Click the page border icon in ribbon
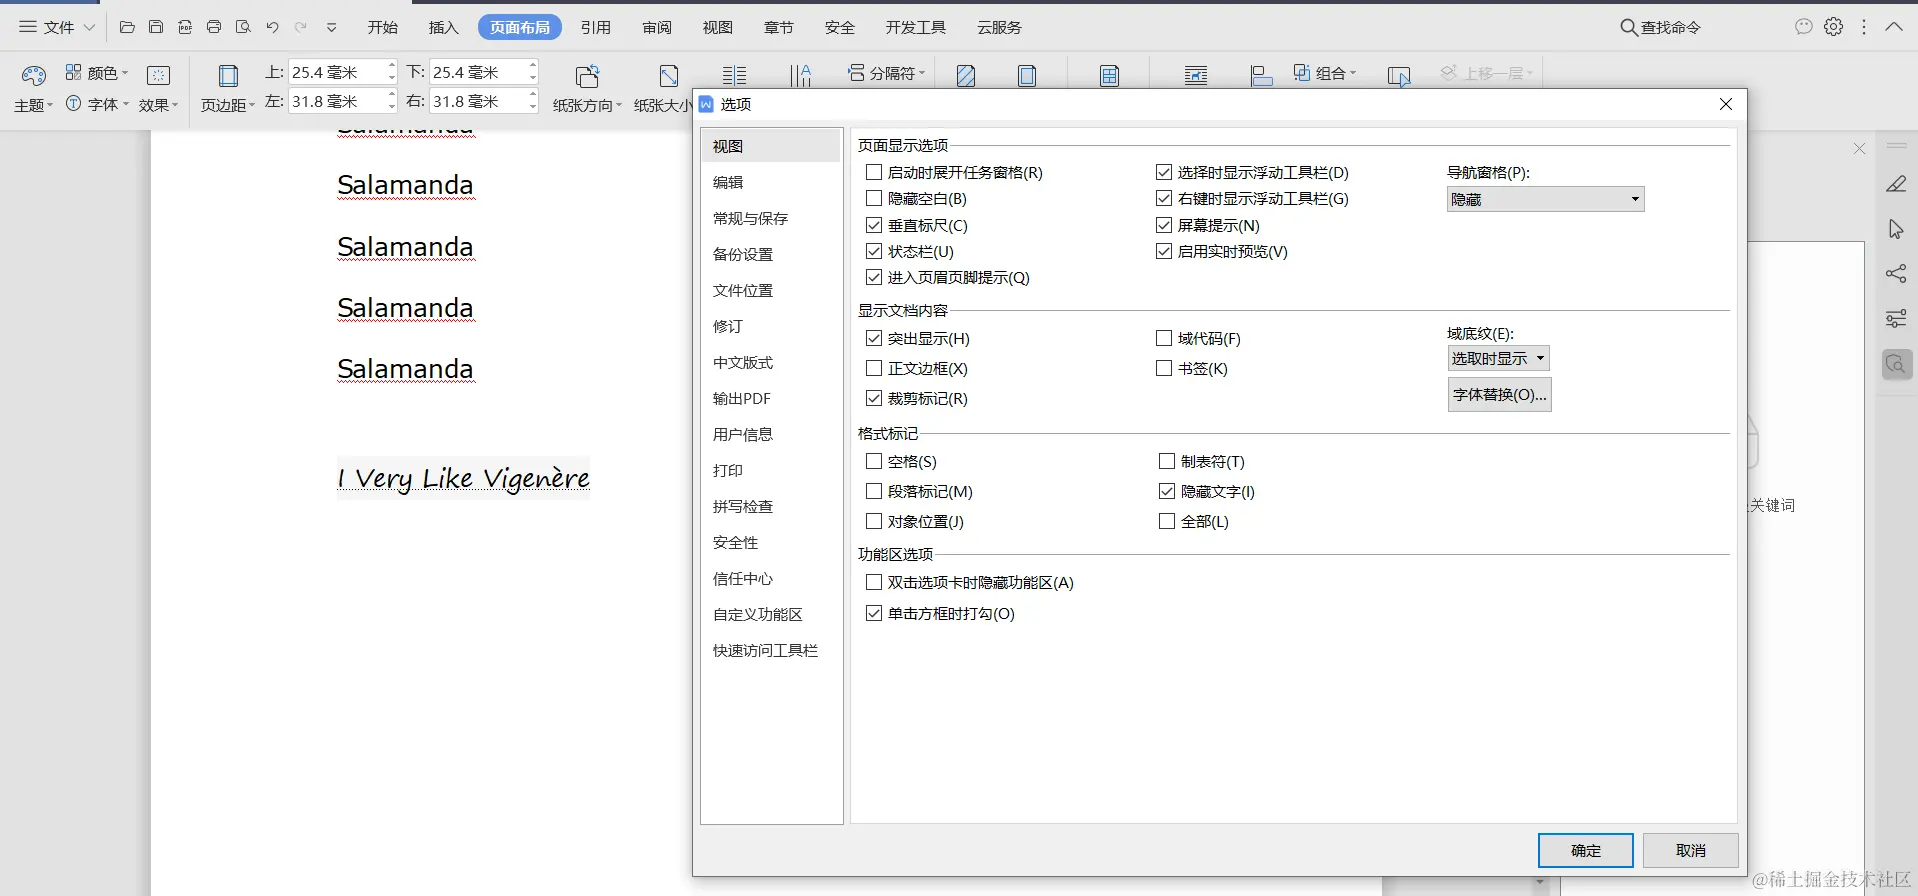Viewport: 1918px width, 896px height. pos(1027,75)
